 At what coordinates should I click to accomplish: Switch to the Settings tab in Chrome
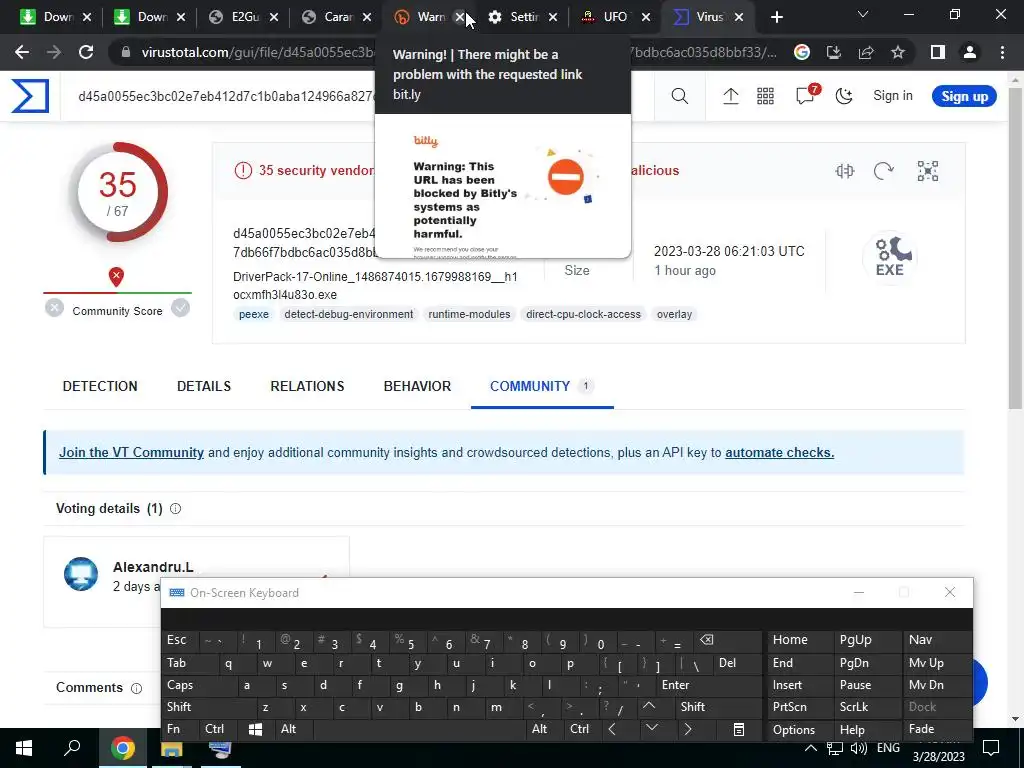click(523, 17)
